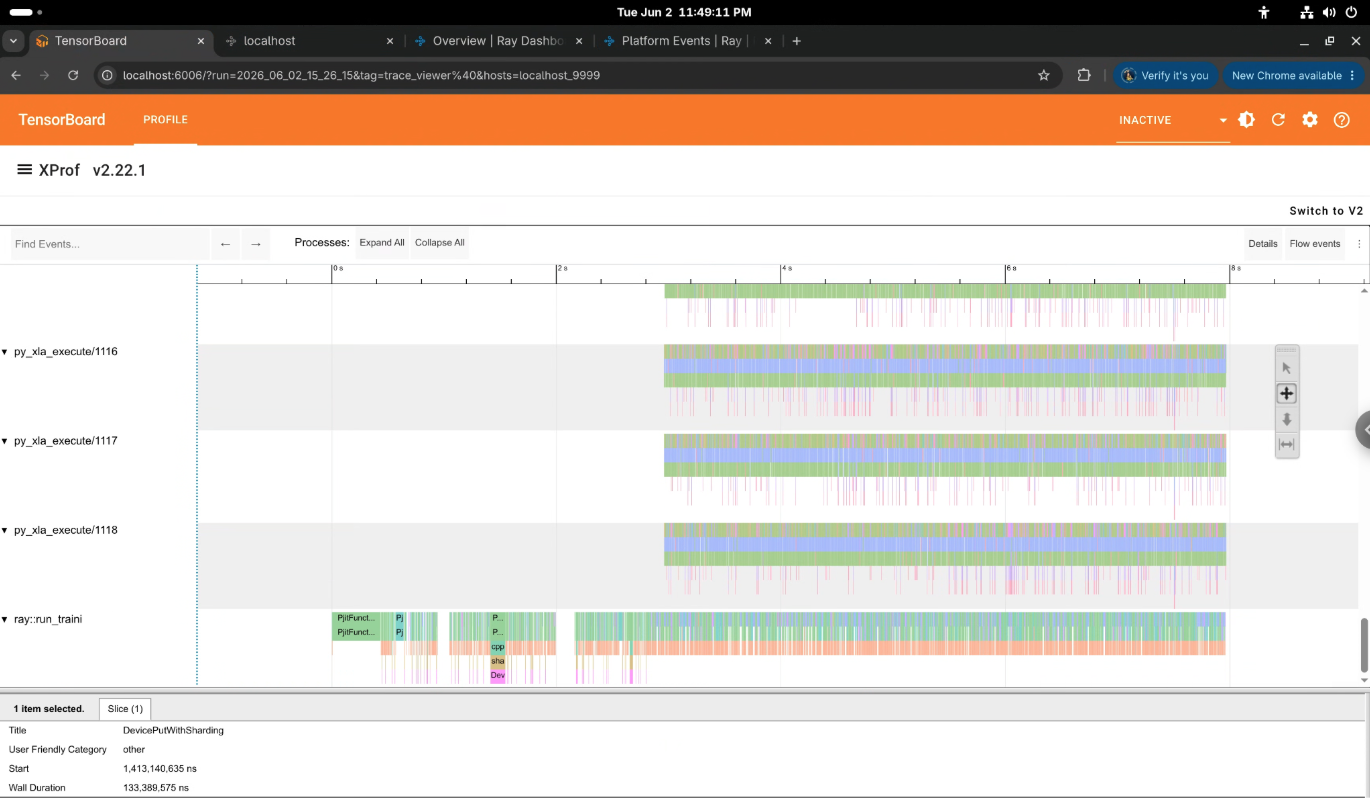
Task: Jump to previous find result arrow
Action: tap(225, 244)
